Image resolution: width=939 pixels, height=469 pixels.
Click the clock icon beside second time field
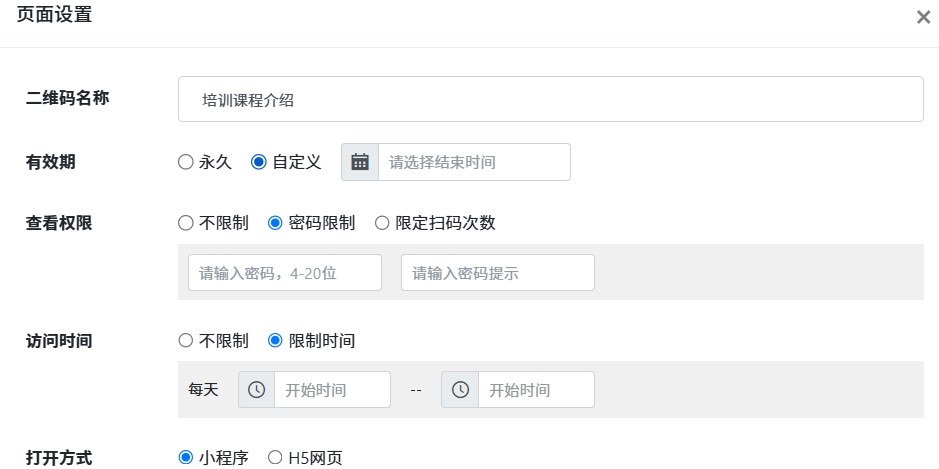(460, 390)
